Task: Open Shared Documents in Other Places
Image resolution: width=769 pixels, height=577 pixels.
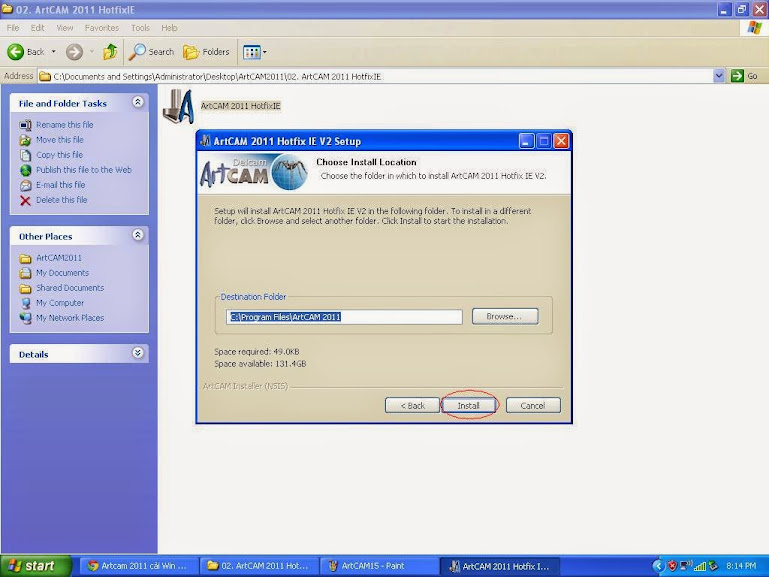Action: click(70, 288)
